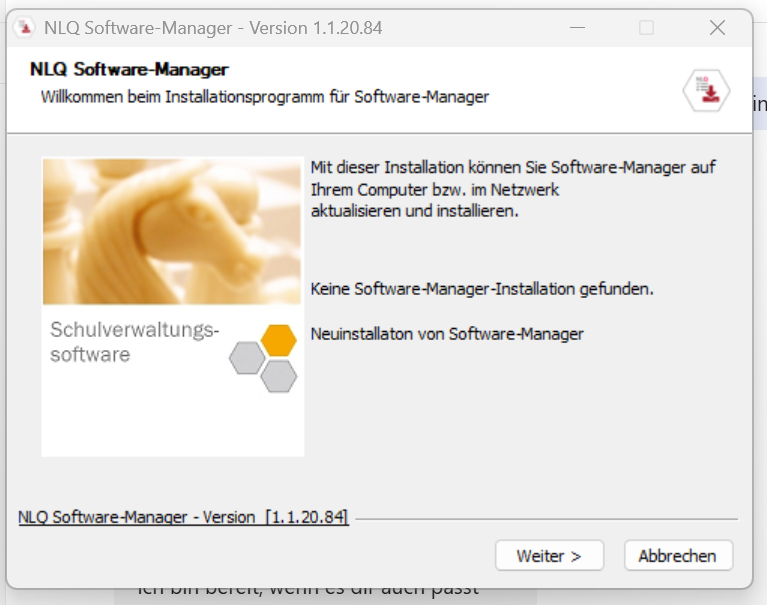The height and width of the screenshot is (605, 767).
Task: Minimize the installer window
Action: [x=576, y=28]
